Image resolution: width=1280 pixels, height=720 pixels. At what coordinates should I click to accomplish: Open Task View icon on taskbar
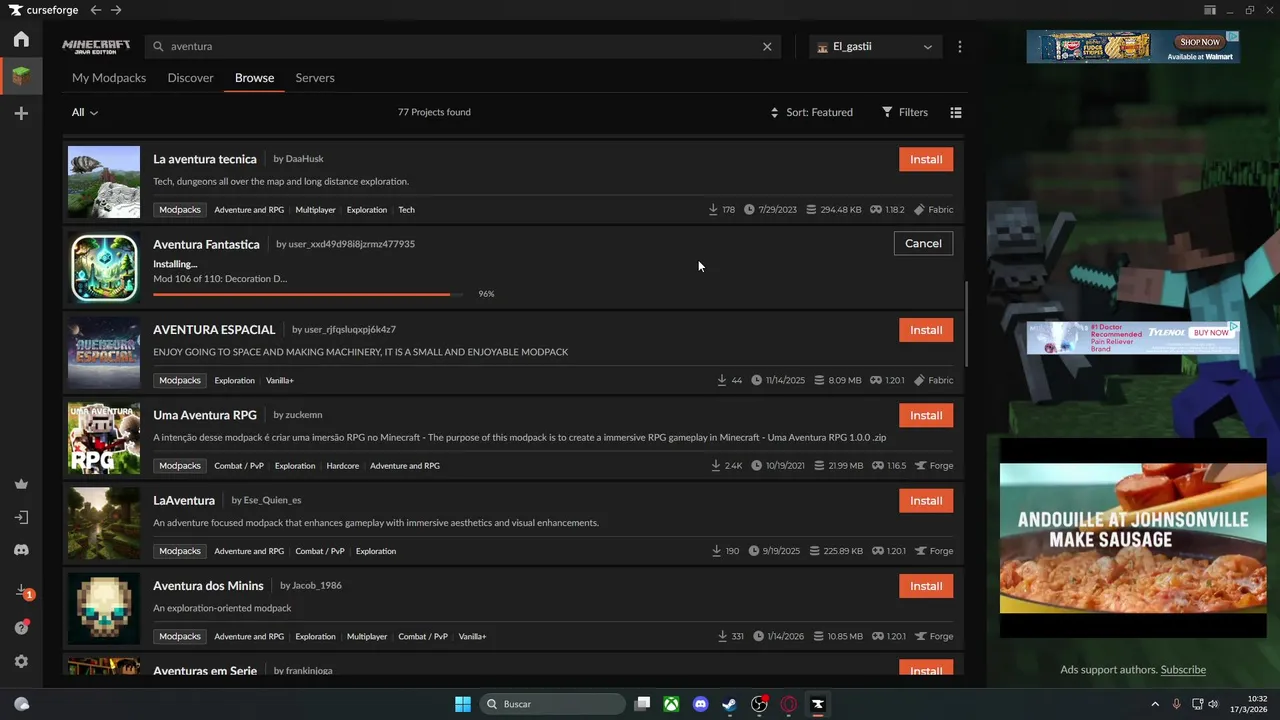click(x=643, y=704)
